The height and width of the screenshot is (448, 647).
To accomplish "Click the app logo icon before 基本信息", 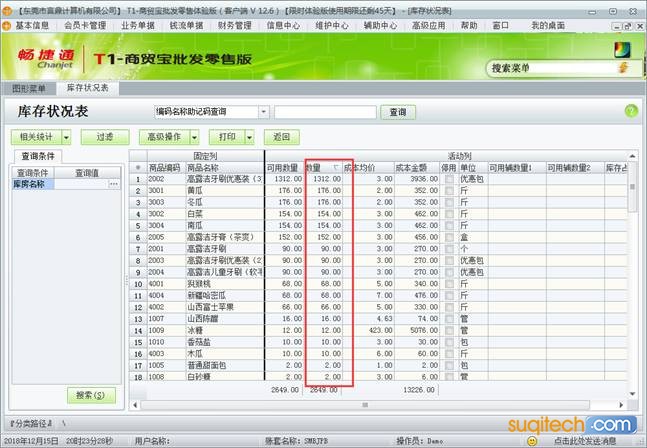I will [x=7, y=26].
